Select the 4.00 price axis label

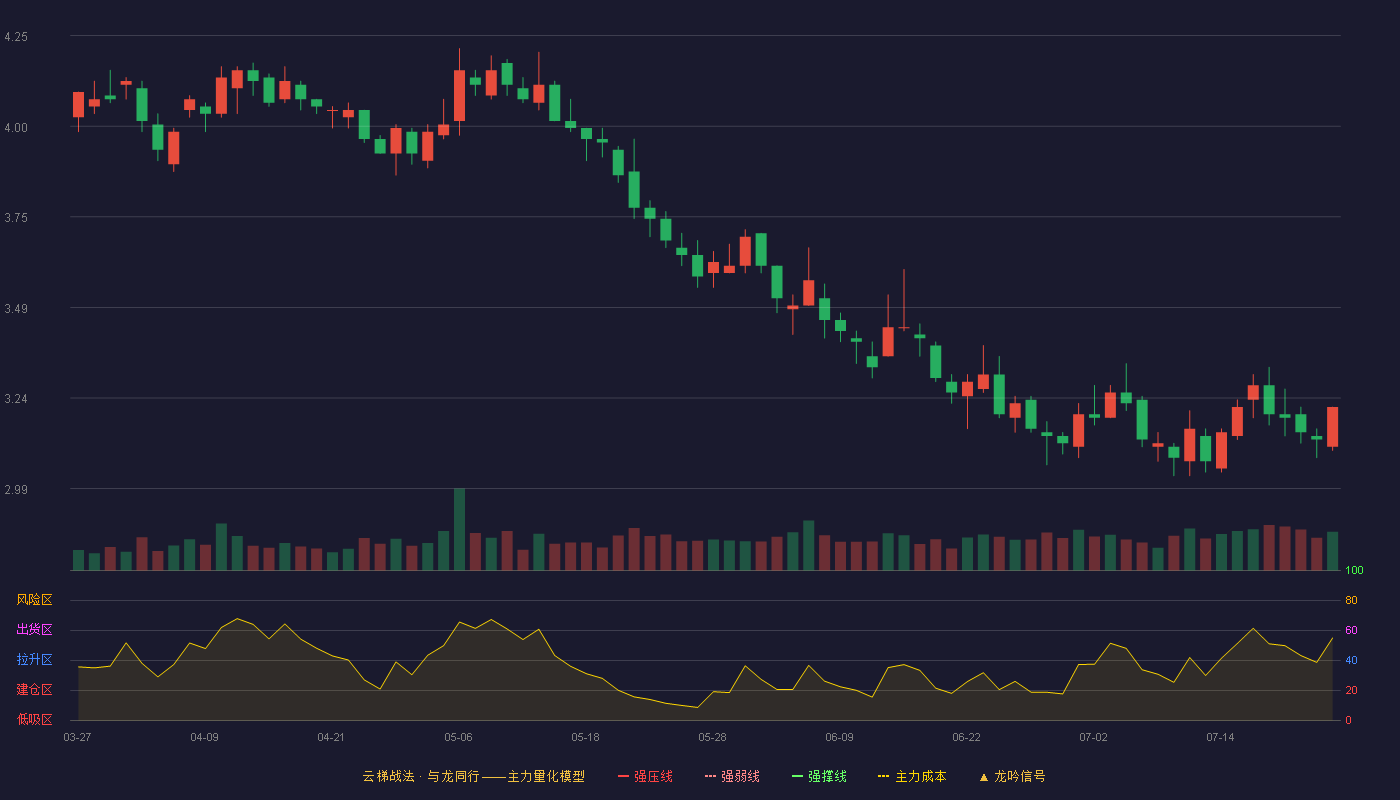pos(16,128)
